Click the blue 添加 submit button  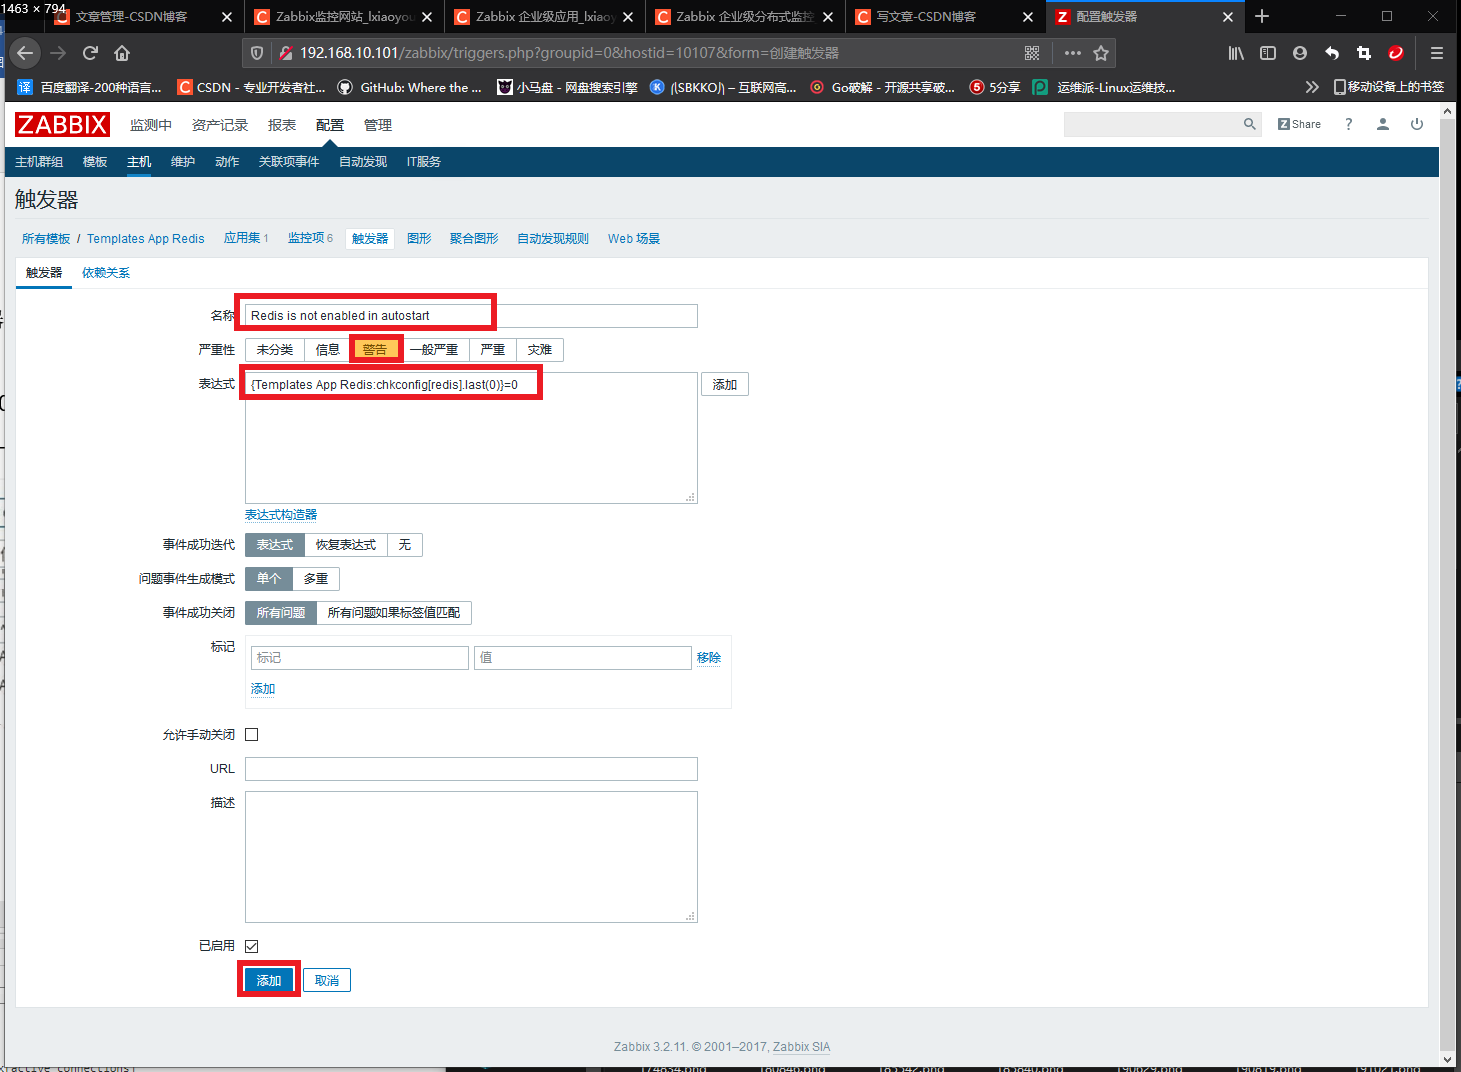point(269,981)
